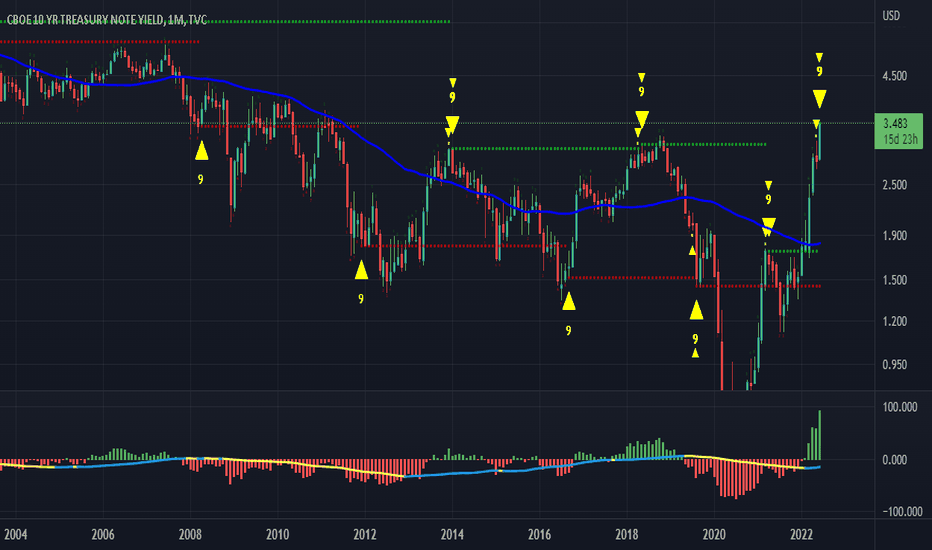Click the 2018 year on time axis
The width and height of the screenshot is (932, 550).
[x=627, y=535]
